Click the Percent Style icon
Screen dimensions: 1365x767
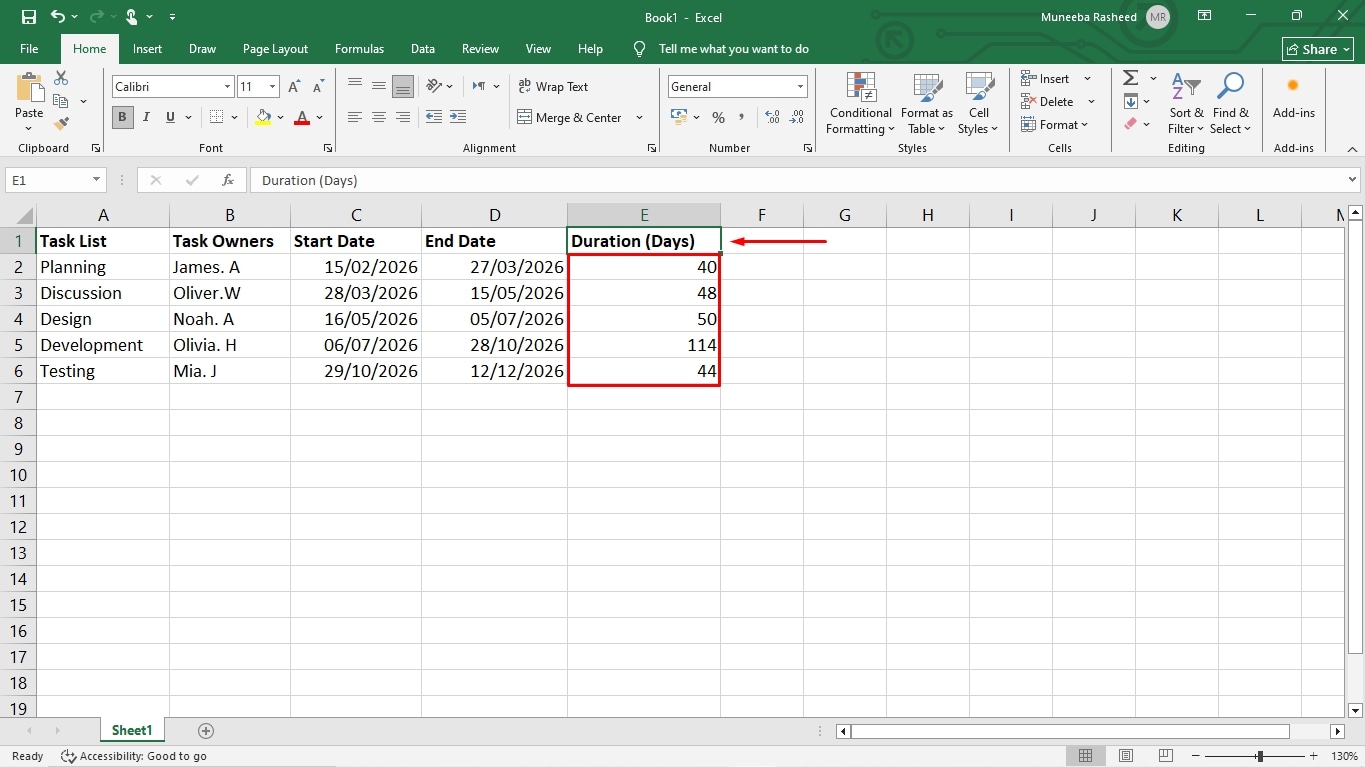(x=718, y=117)
